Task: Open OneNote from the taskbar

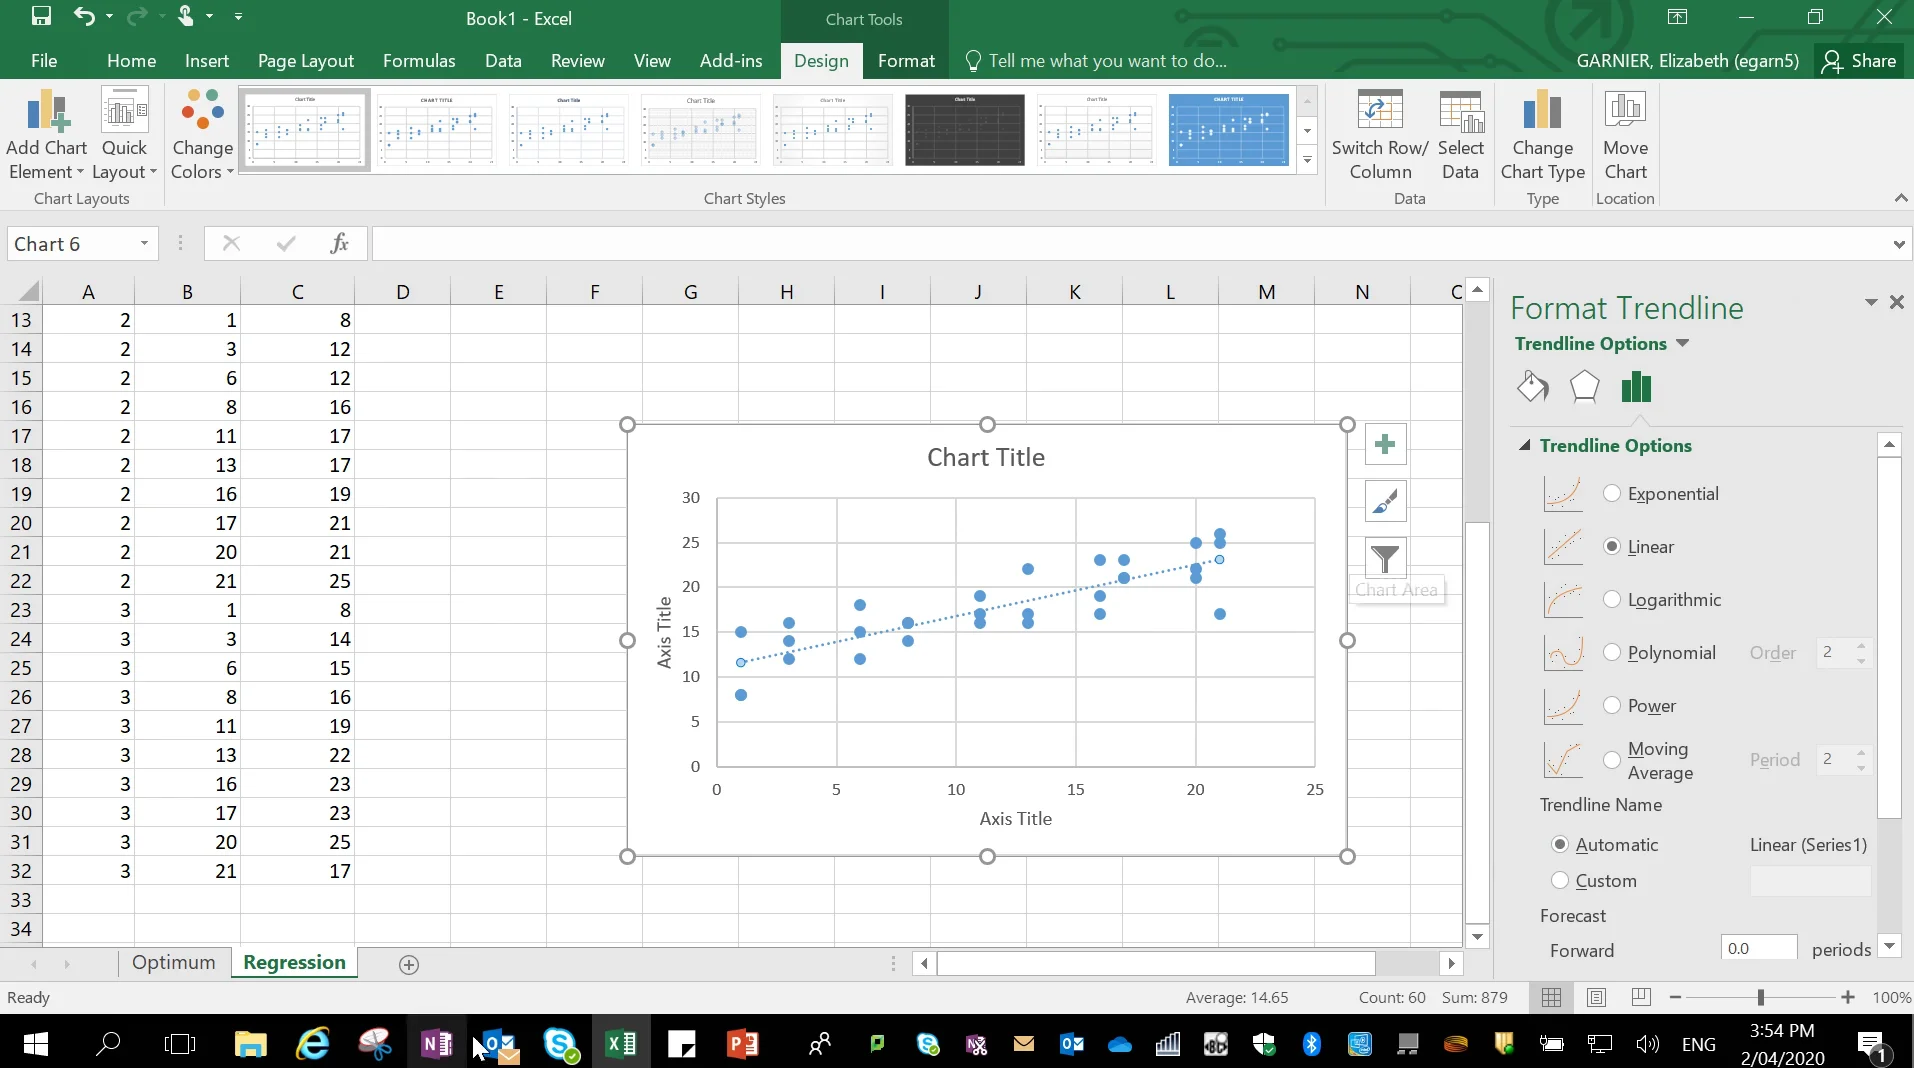Action: pos(437,1044)
